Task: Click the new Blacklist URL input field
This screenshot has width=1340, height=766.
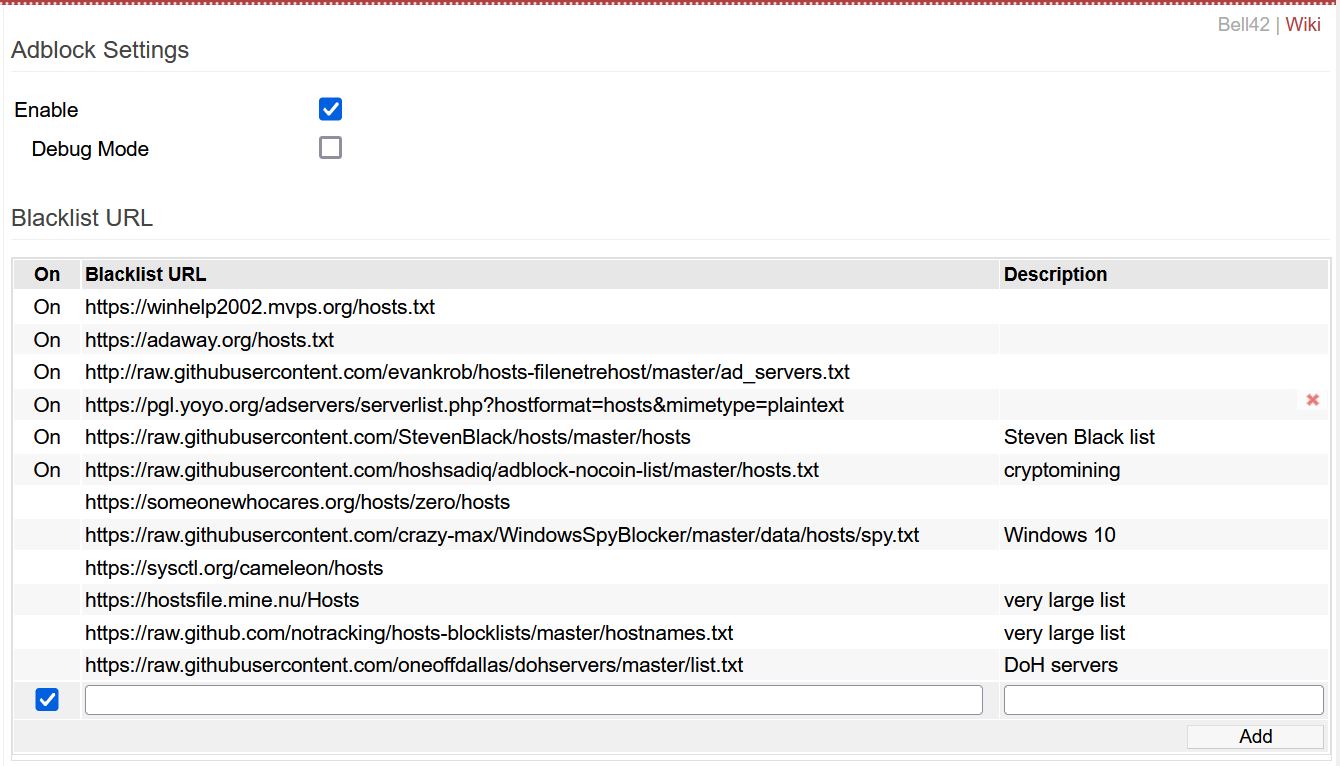Action: pyautogui.click(x=534, y=700)
